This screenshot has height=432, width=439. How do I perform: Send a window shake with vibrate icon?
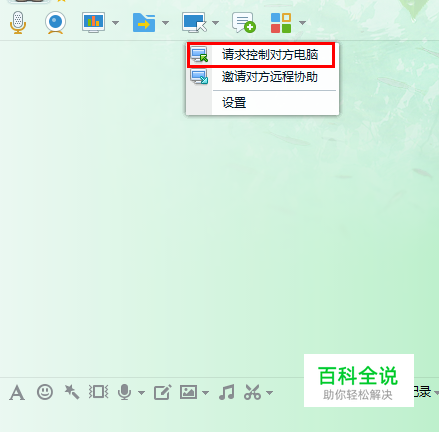(x=98, y=392)
